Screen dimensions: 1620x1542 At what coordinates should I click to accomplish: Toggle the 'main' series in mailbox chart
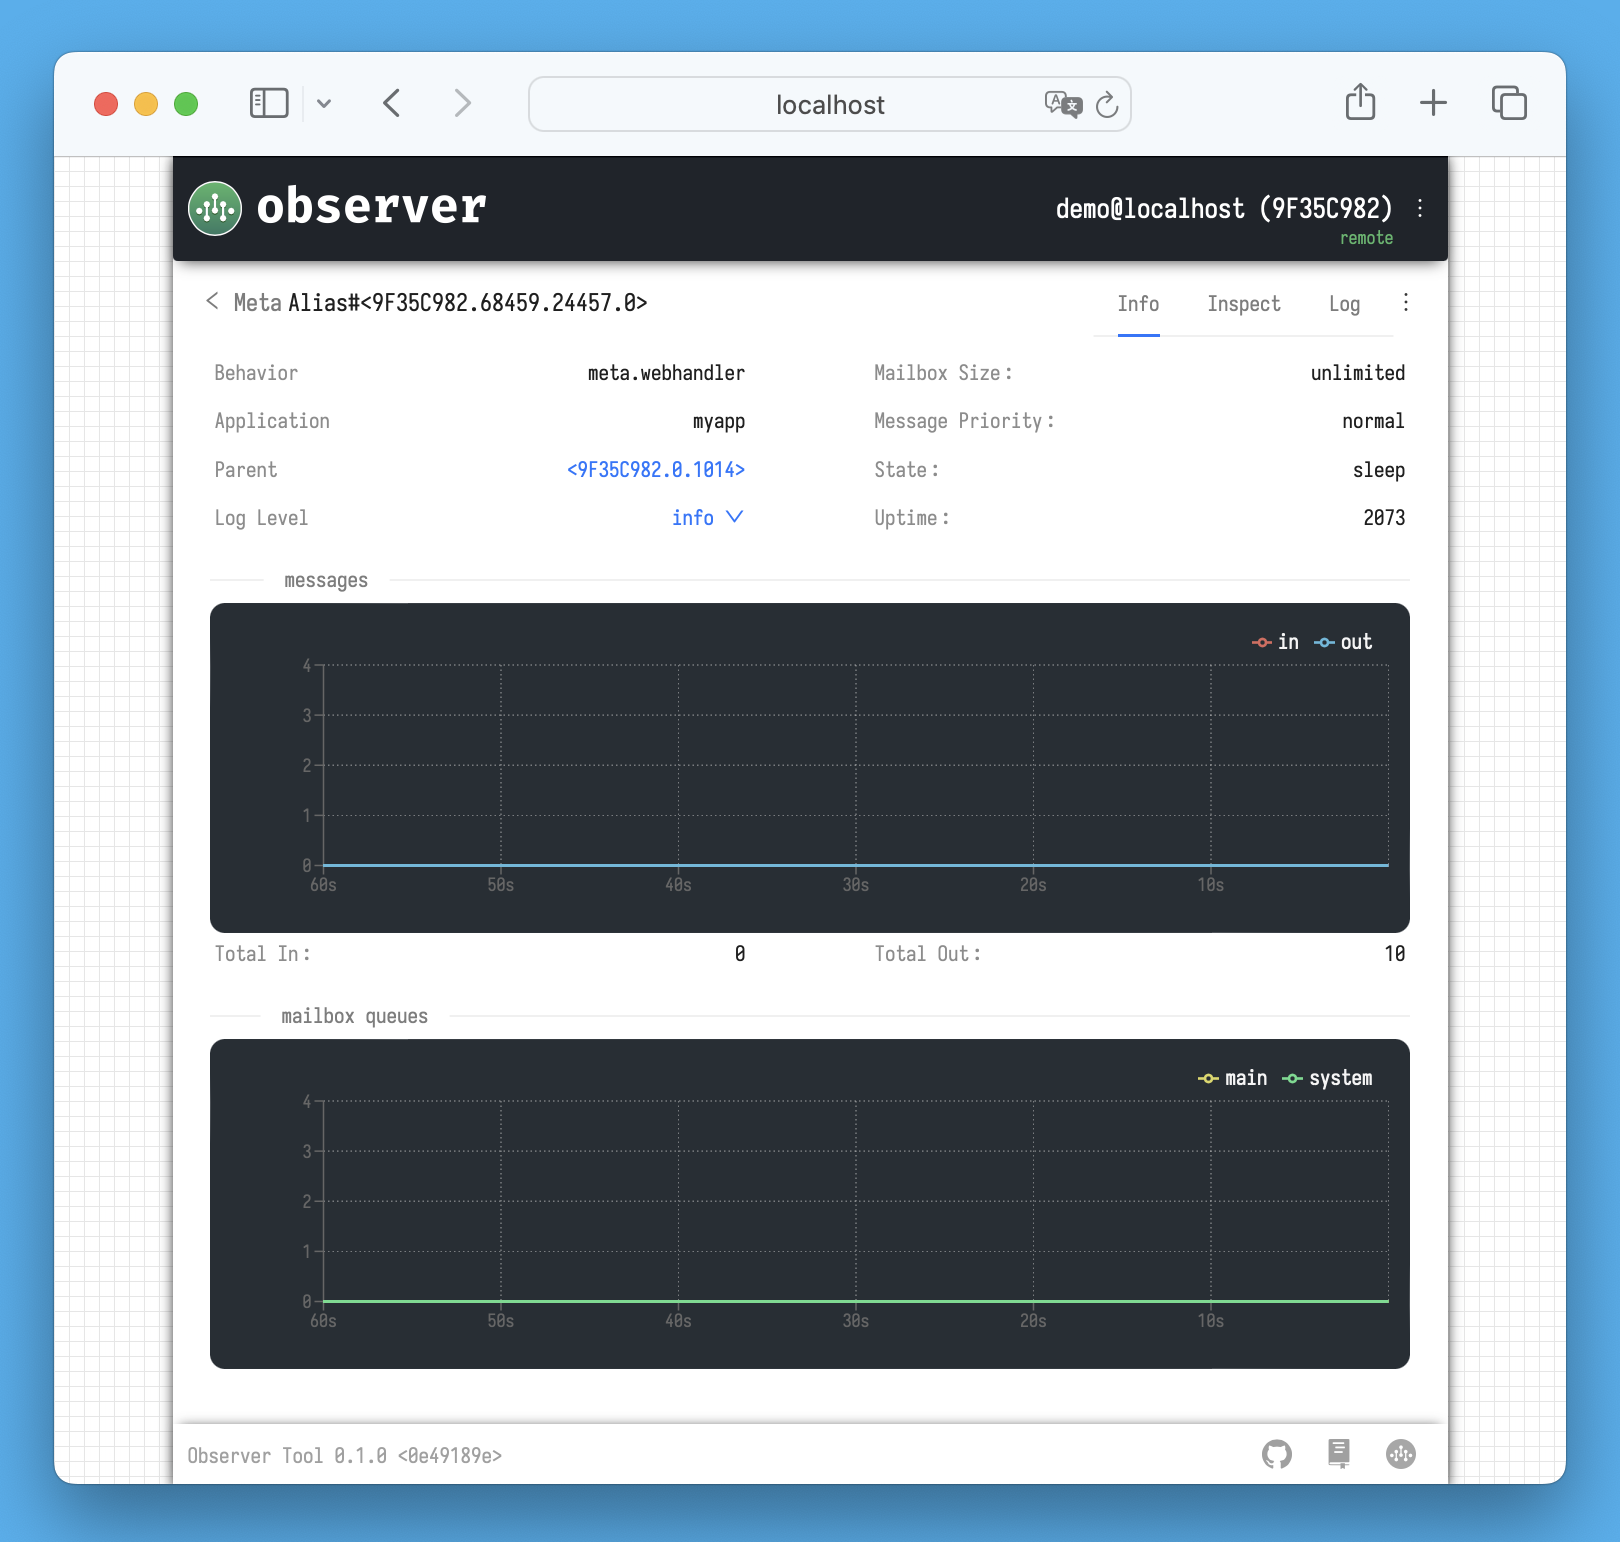click(1233, 1078)
